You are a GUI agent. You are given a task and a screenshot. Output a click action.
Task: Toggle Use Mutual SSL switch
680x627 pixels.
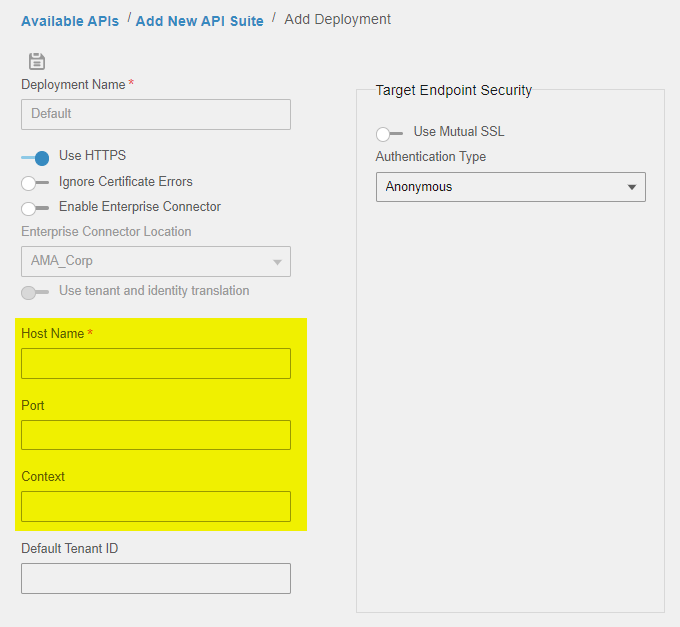click(389, 134)
